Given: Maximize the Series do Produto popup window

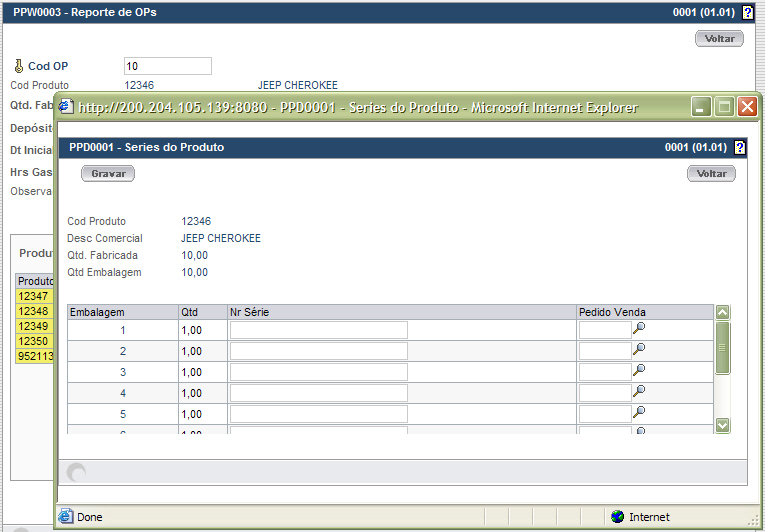Looking at the screenshot, I should tap(724, 106).
